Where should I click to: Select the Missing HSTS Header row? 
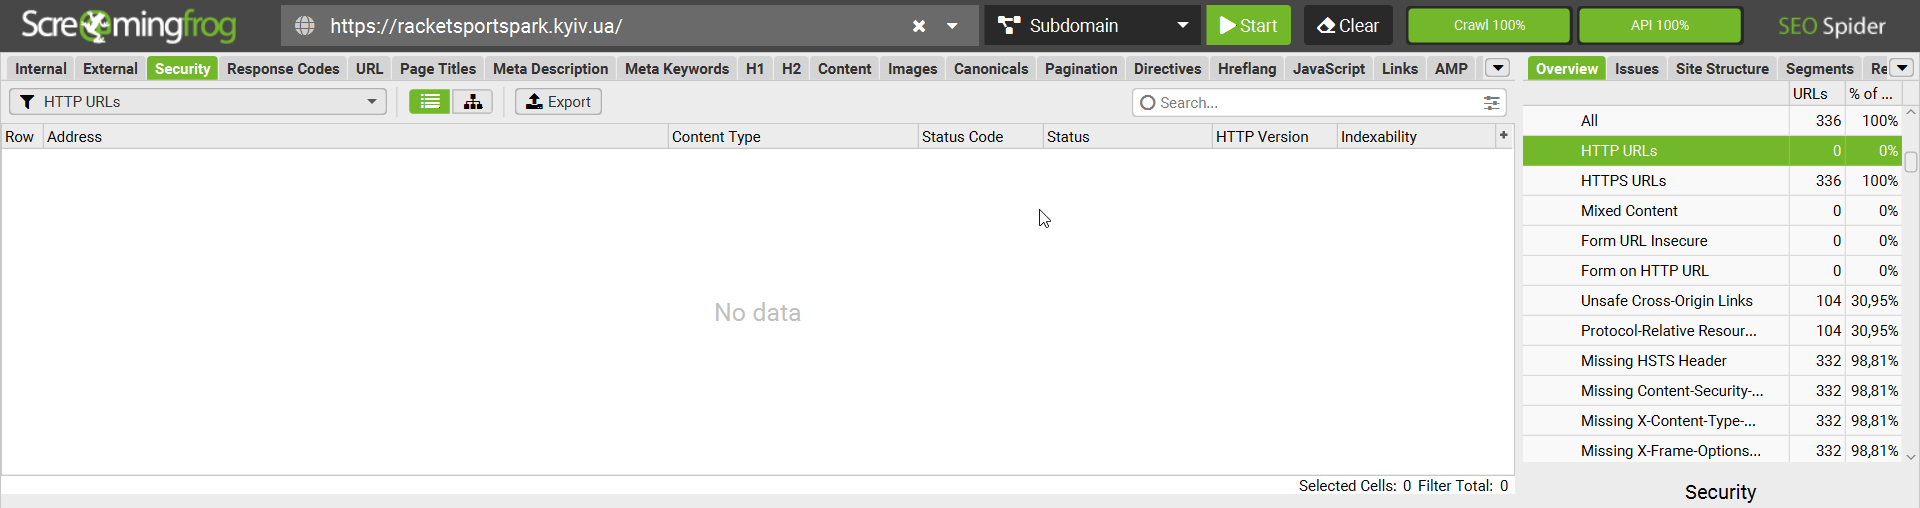coord(1712,361)
